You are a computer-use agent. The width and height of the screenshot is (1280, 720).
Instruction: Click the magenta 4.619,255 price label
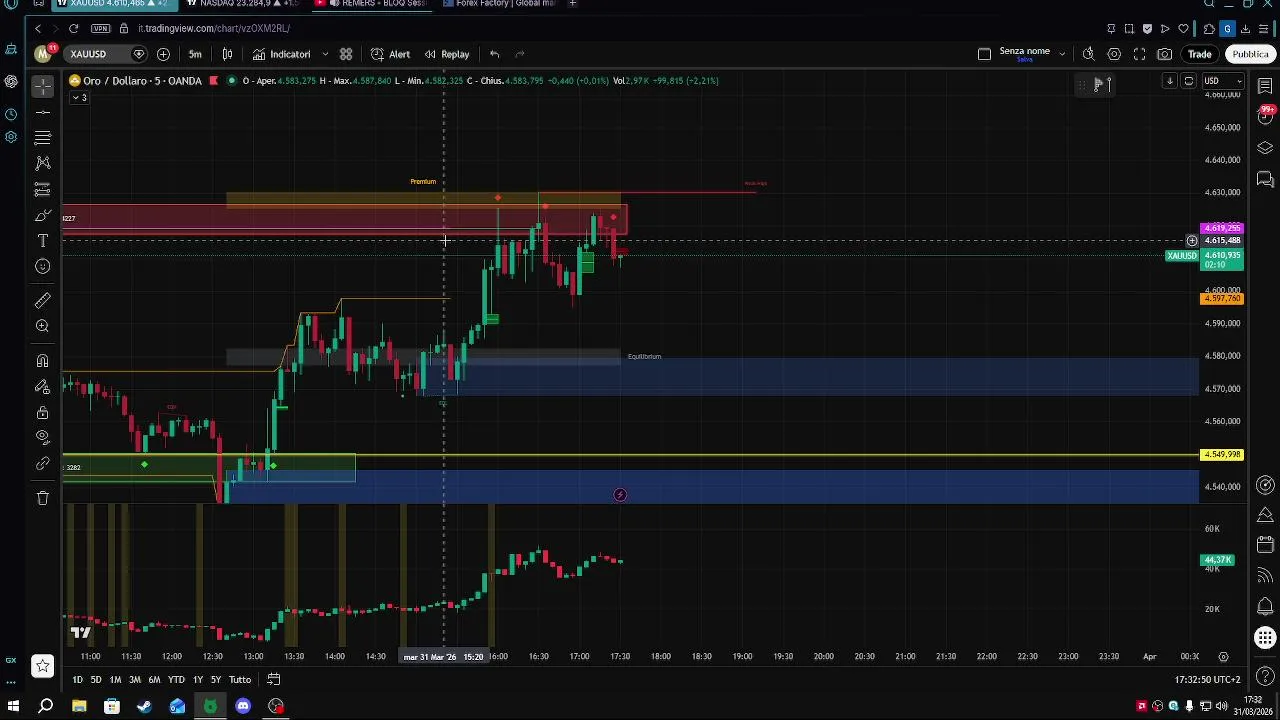(1222, 229)
